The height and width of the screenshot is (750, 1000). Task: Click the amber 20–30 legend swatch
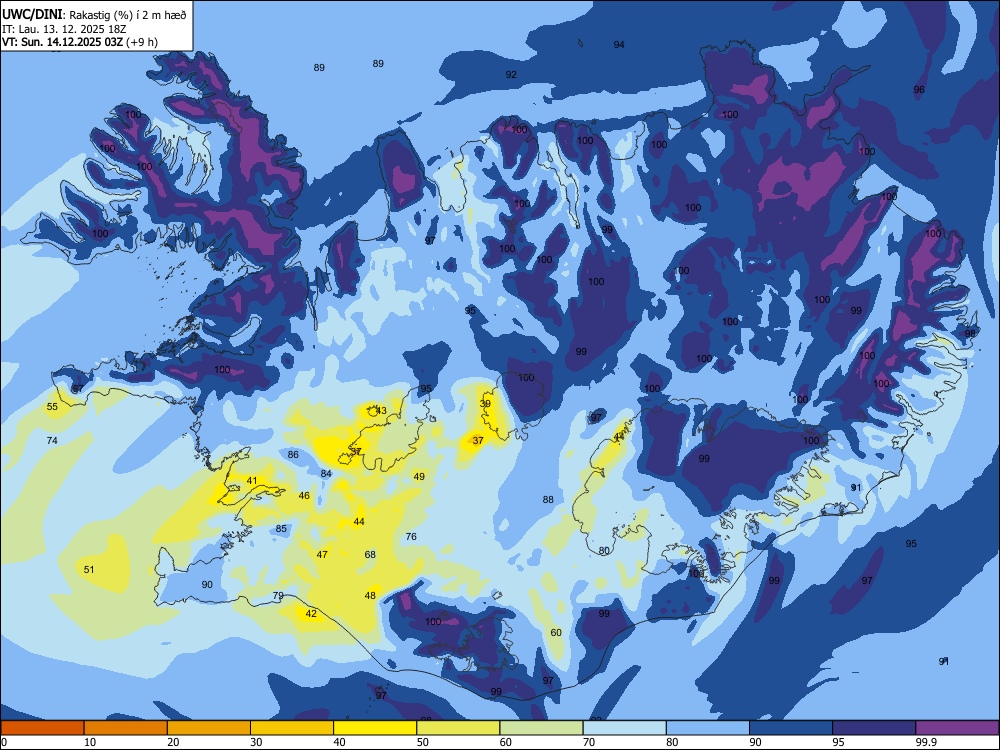point(209,728)
